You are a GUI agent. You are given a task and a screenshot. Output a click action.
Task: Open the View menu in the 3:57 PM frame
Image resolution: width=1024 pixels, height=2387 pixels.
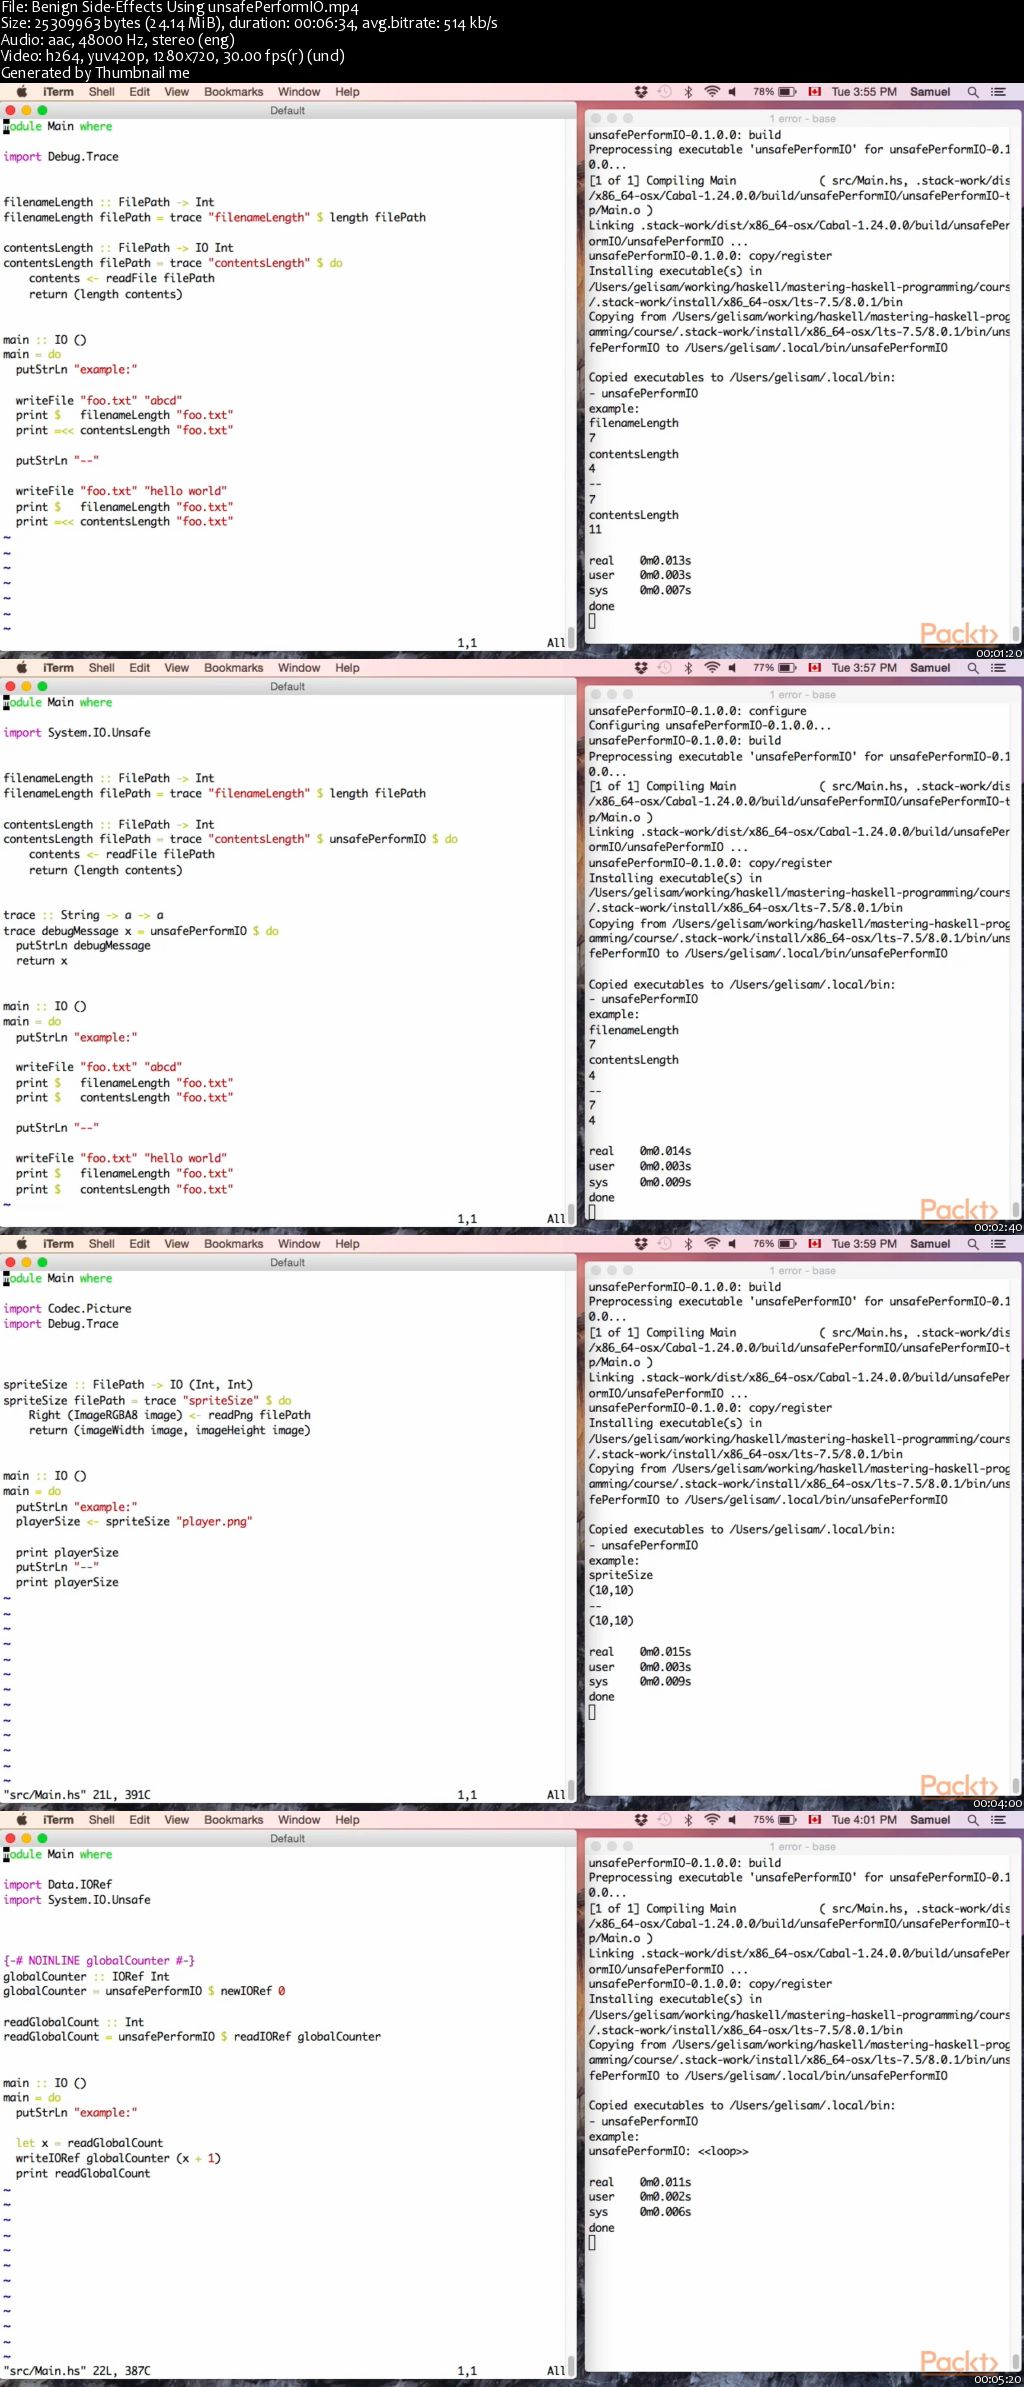point(176,668)
